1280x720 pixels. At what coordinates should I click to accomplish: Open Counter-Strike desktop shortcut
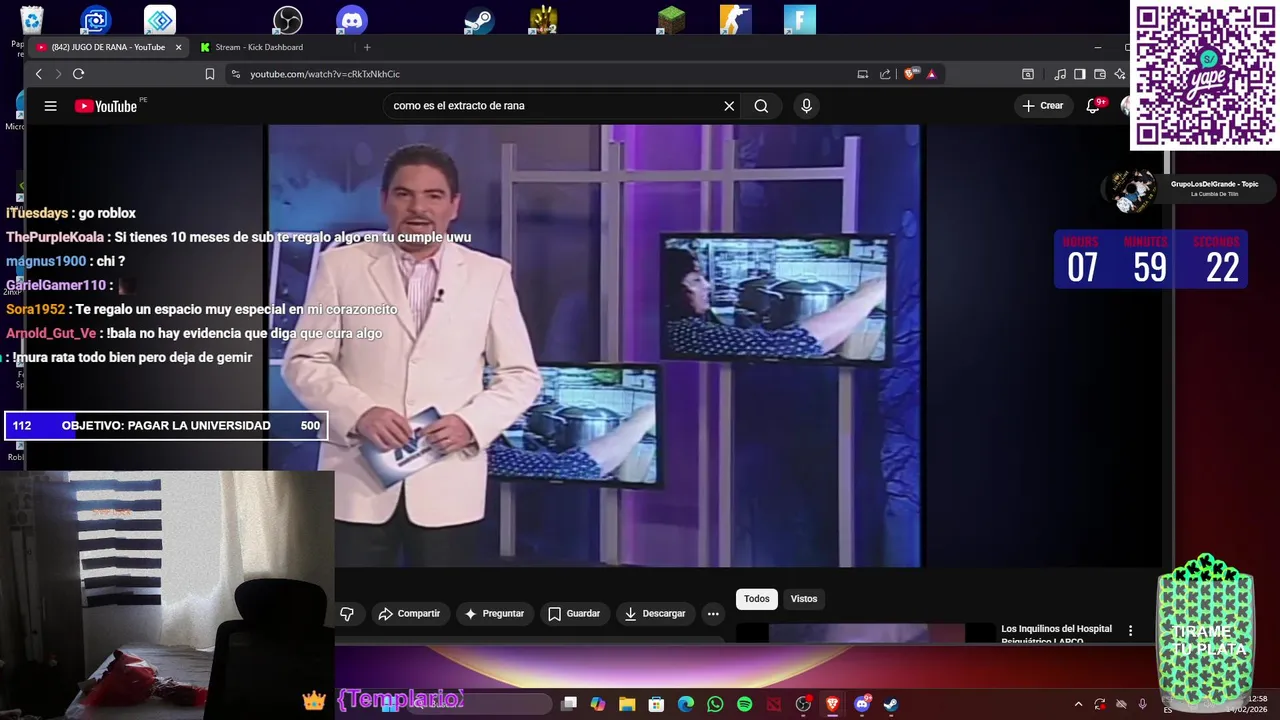tap(735, 20)
